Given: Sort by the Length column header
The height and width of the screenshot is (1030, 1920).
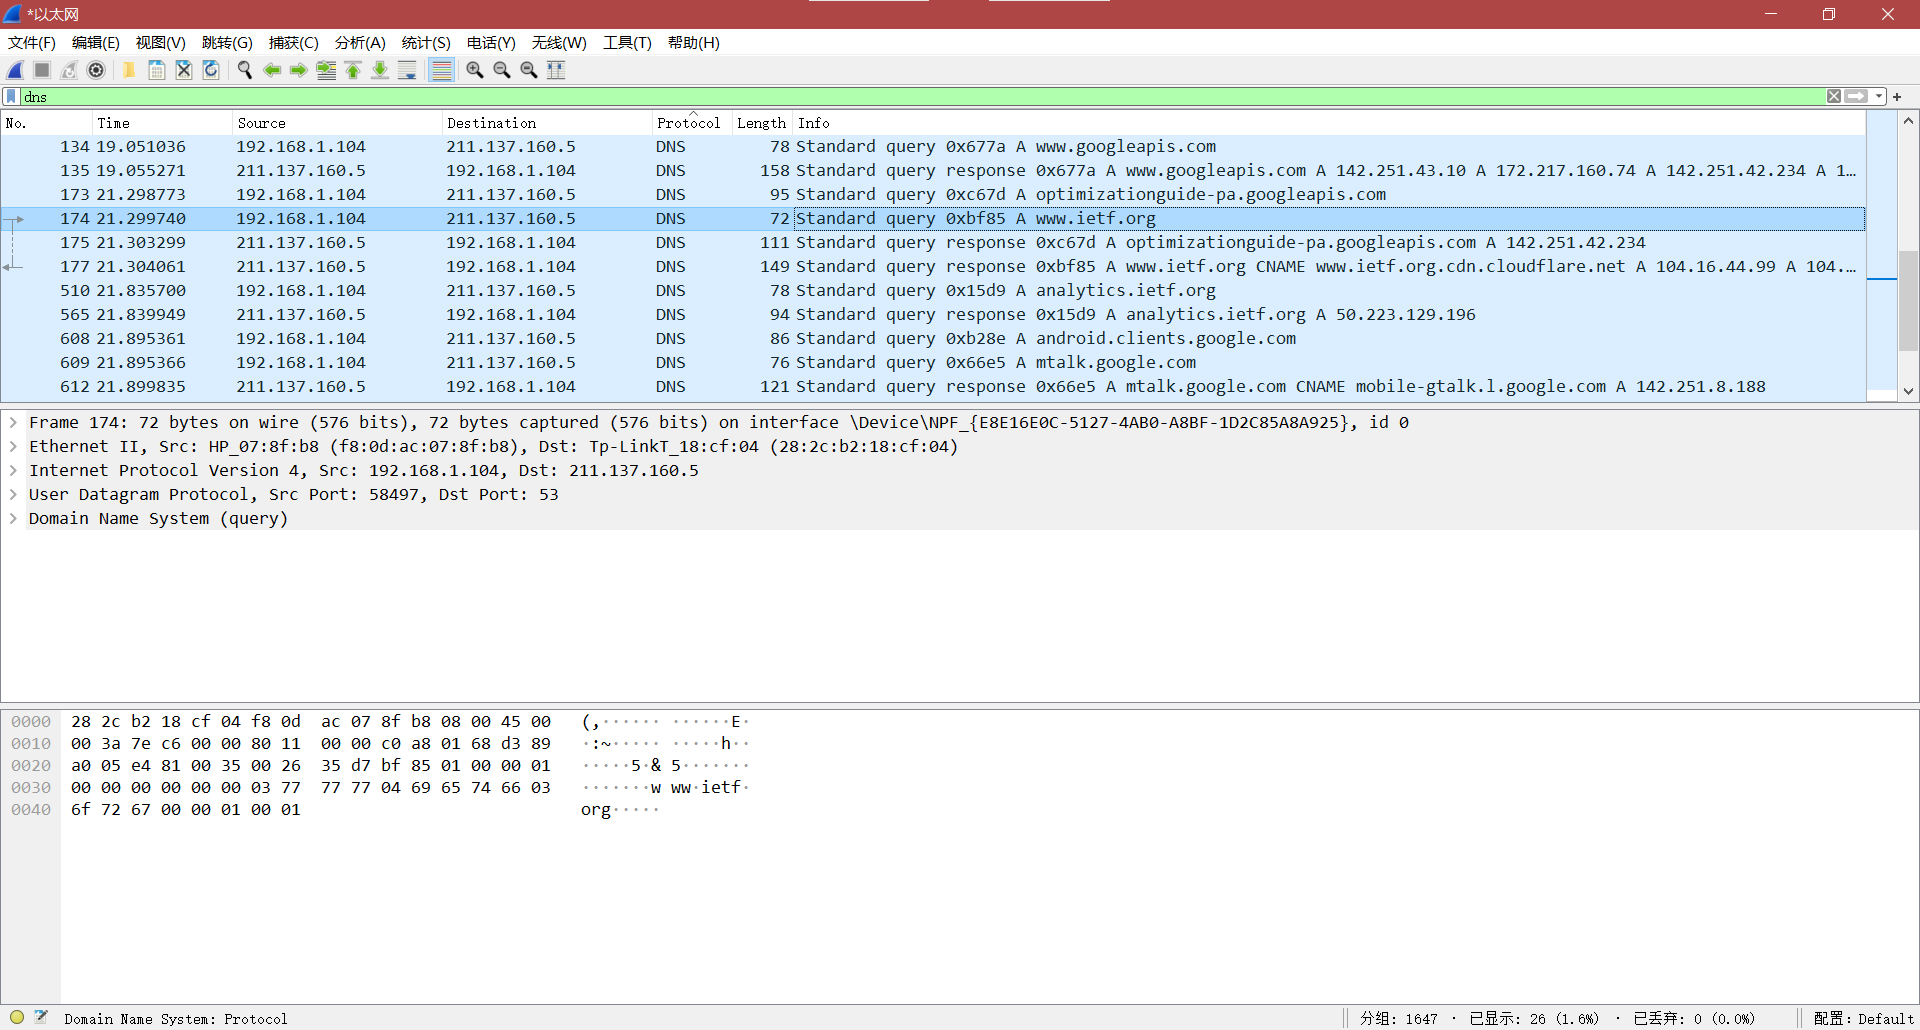Looking at the screenshot, I should [762, 123].
